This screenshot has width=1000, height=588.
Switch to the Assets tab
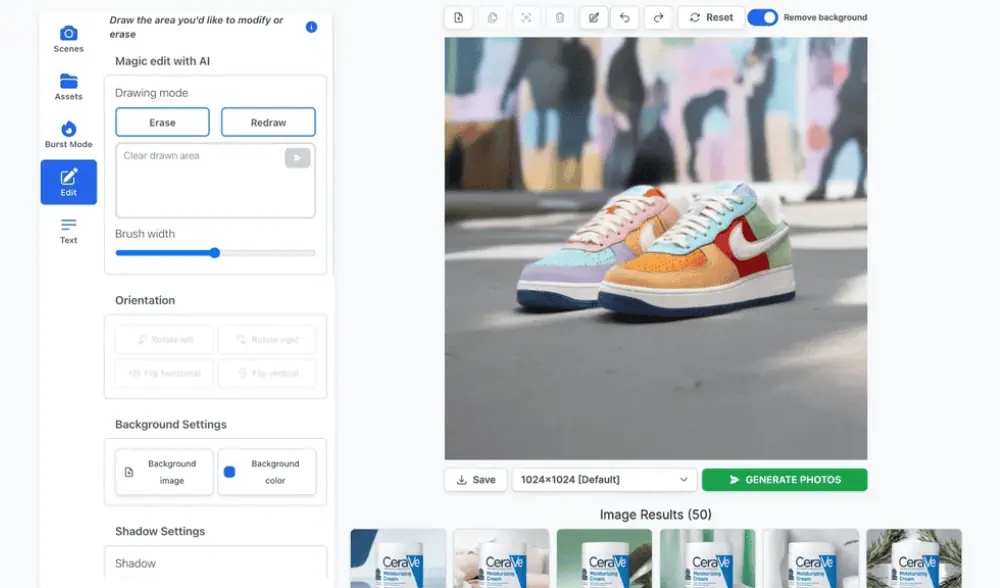click(x=68, y=87)
